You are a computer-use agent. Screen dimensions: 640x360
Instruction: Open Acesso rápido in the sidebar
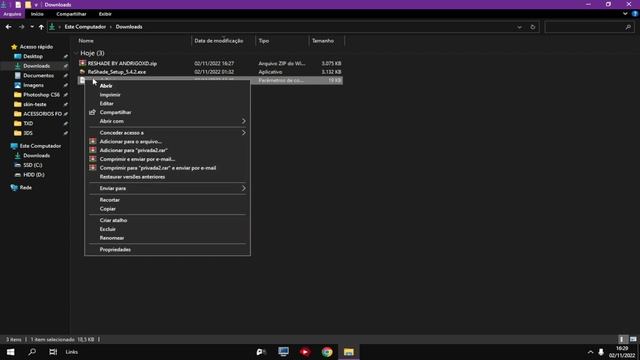click(x=36, y=47)
